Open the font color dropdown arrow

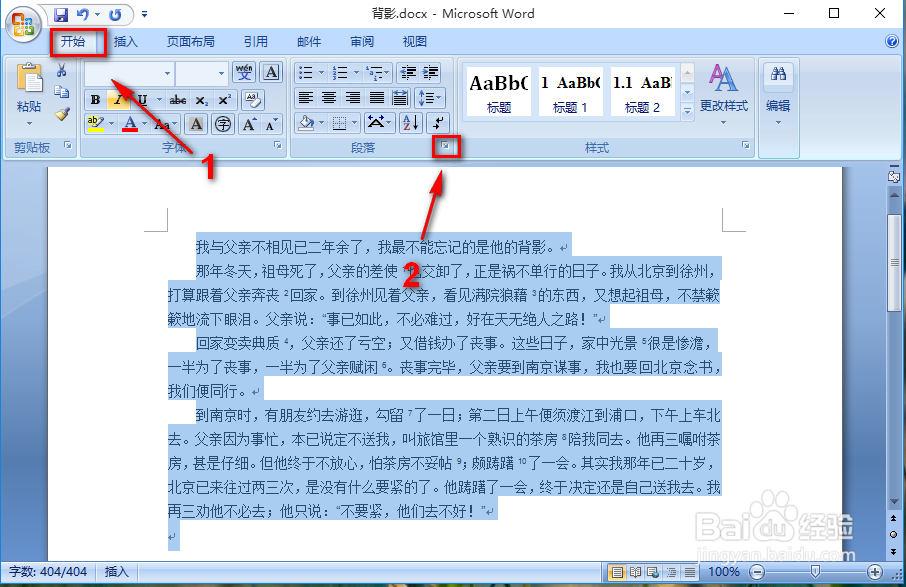pos(143,124)
